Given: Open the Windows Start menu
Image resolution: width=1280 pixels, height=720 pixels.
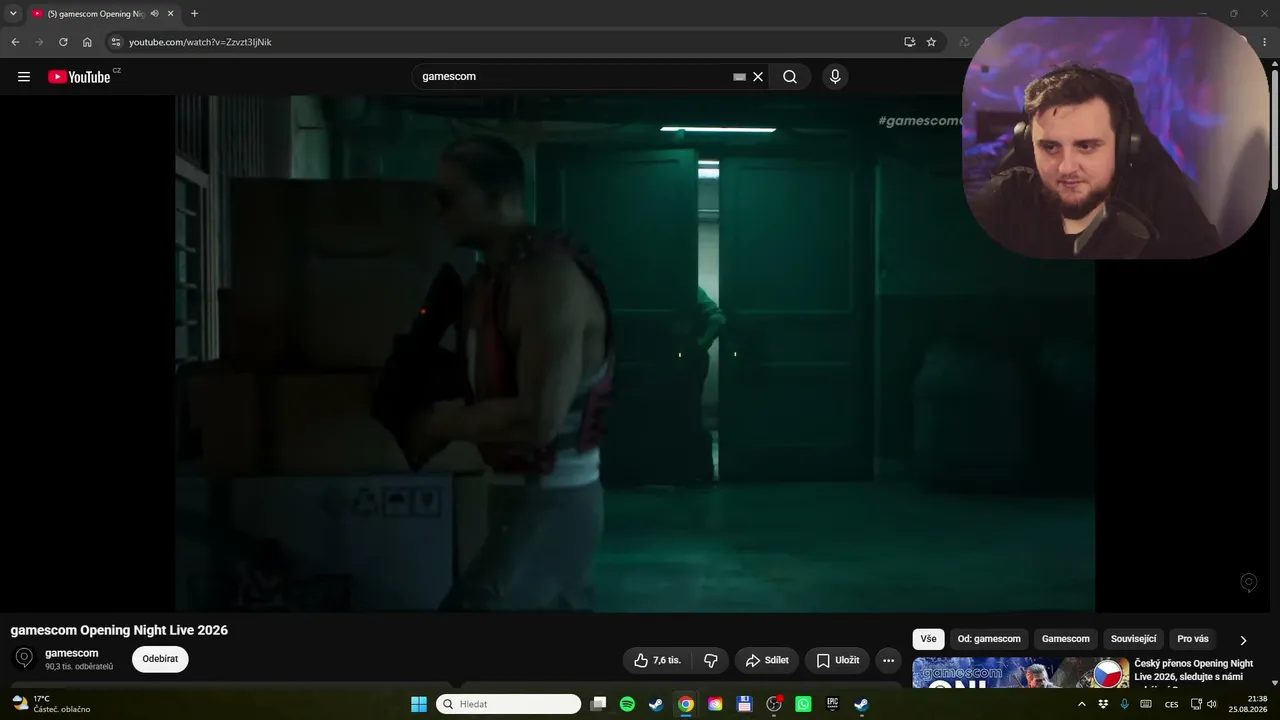Looking at the screenshot, I should point(419,704).
